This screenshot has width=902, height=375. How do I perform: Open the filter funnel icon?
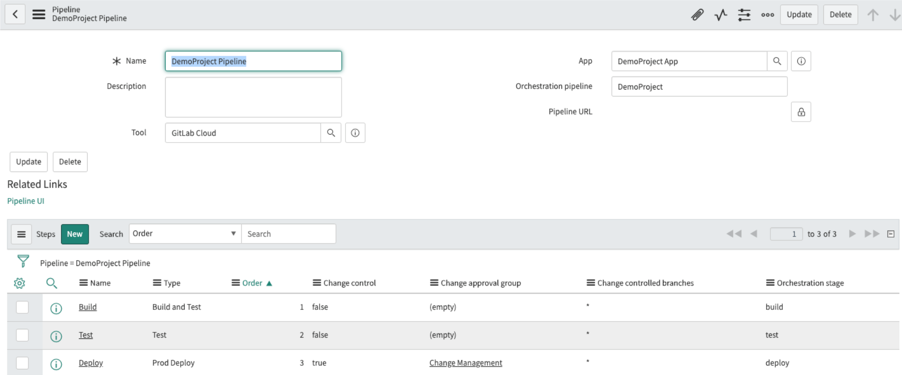coord(22,262)
